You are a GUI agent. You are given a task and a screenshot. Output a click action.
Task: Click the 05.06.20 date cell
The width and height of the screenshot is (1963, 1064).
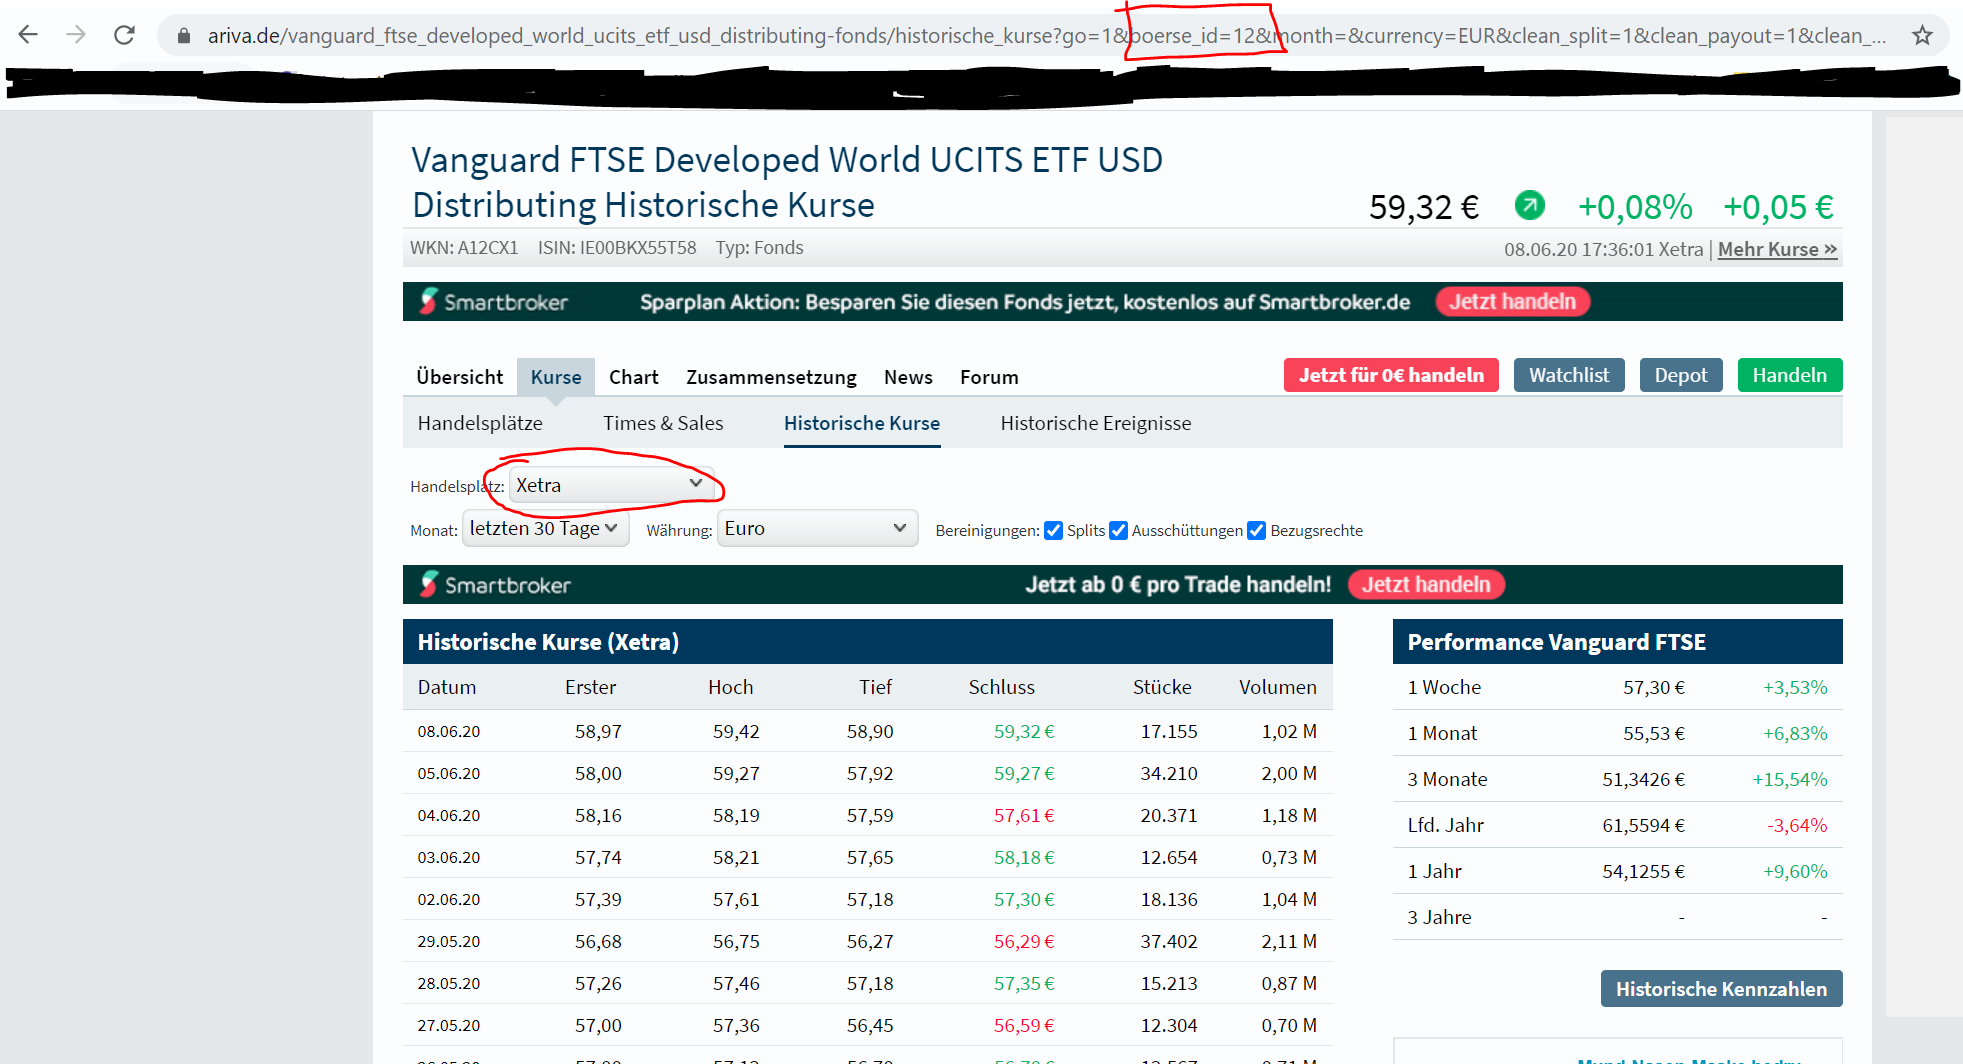click(x=449, y=773)
